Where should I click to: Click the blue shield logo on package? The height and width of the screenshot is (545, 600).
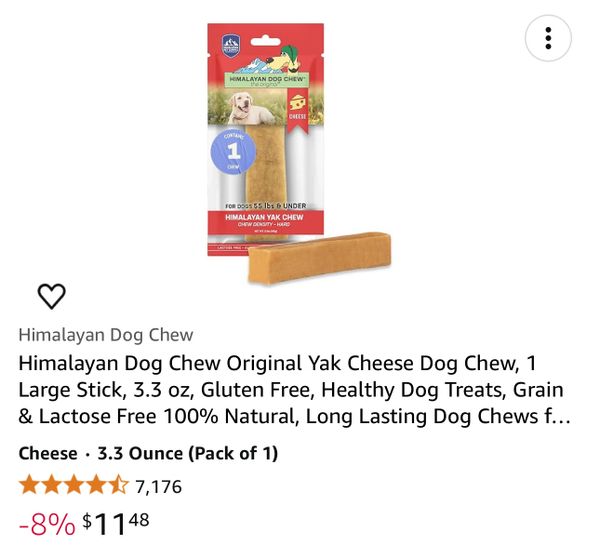231,46
